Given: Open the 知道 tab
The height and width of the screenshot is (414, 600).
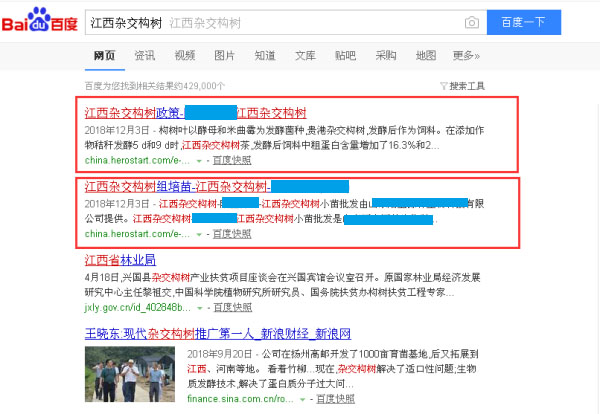Looking at the screenshot, I should click(x=265, y=56).
